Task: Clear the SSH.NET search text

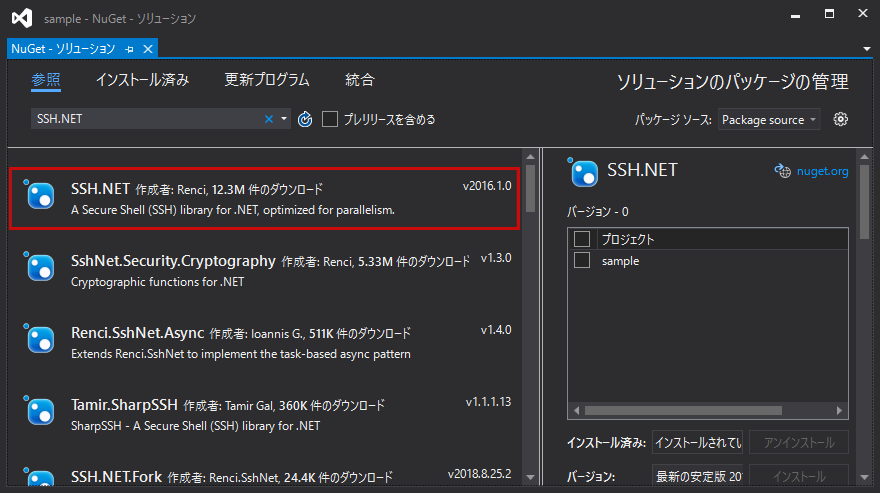Action: 269,119
